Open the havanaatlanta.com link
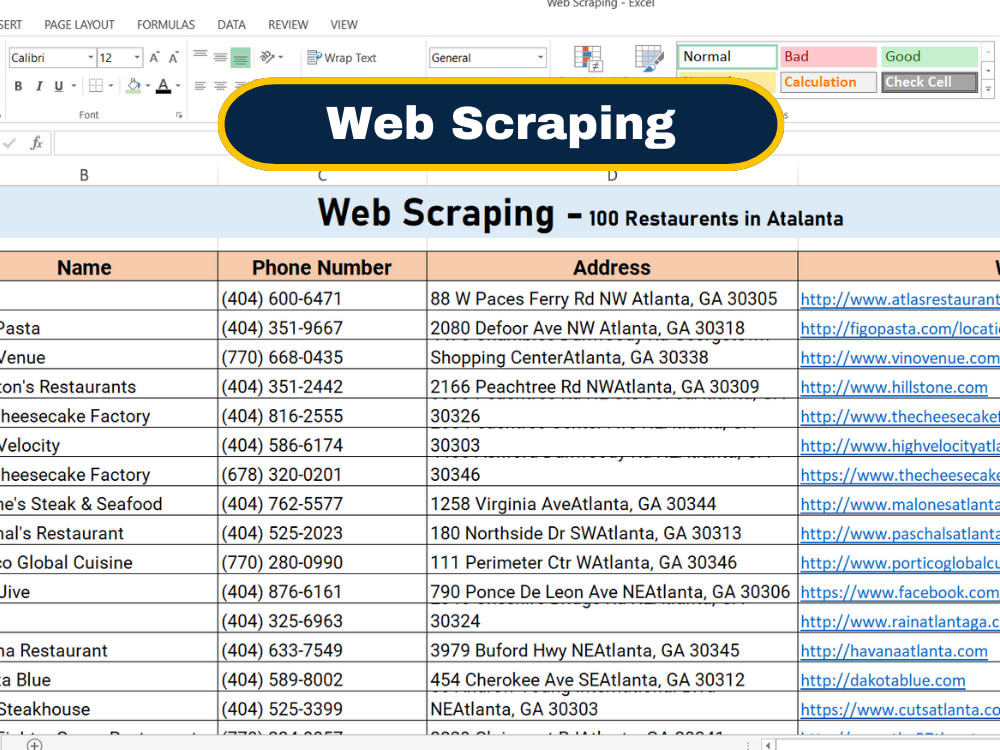Viewport: 1000px width, 750px height. pos(894,651)
